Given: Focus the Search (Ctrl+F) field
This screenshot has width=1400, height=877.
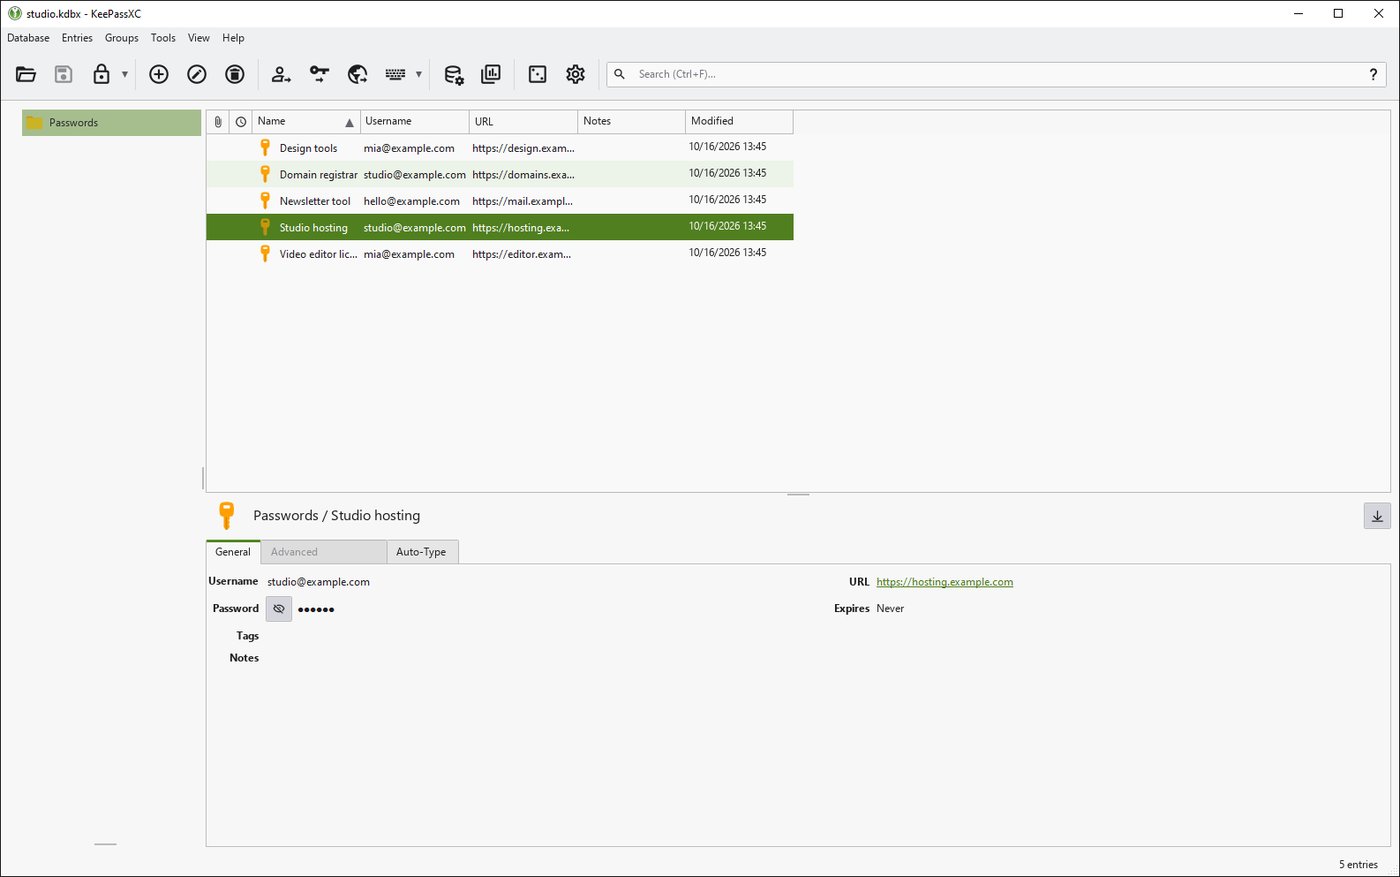Looking at the screenshot, I should point(996,74).
